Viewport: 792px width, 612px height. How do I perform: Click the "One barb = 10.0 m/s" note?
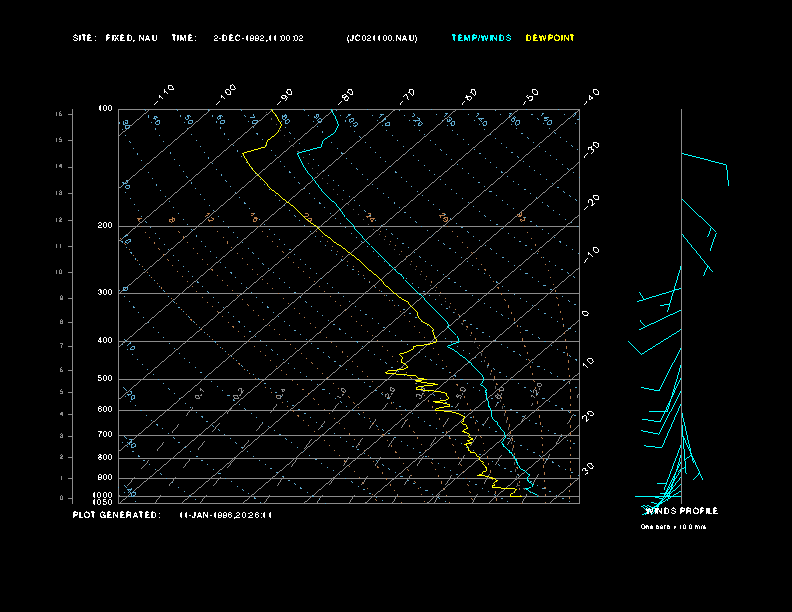coord(673,527)
